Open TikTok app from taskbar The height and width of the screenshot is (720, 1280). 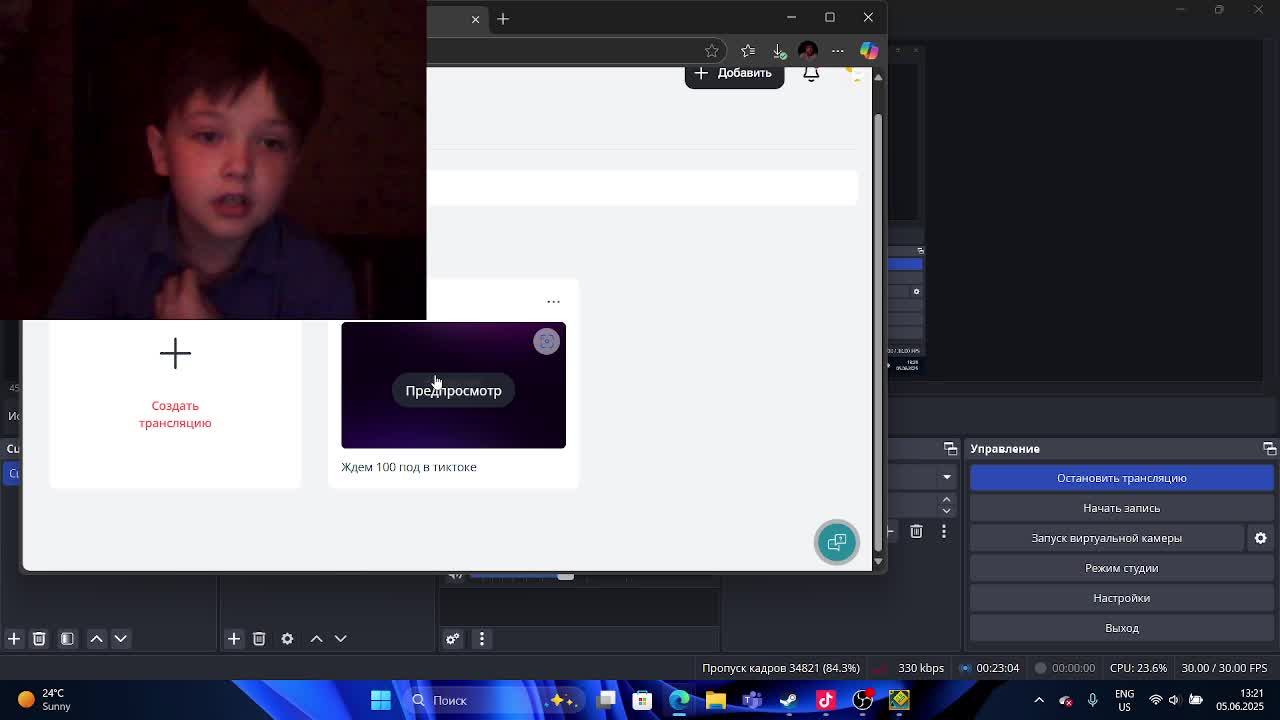pyautogui.click(x=826, y=700)
